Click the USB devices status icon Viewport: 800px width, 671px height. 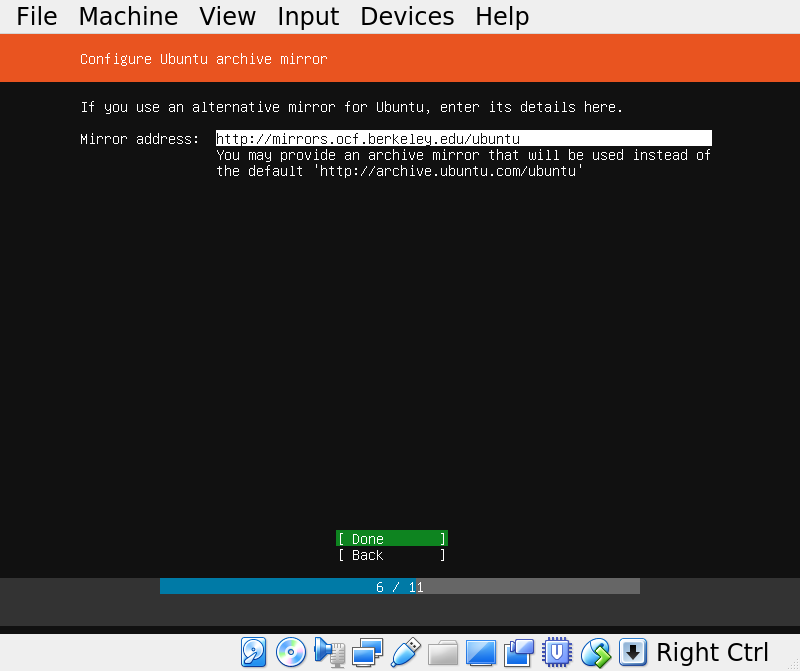click(x=405, y=651)
